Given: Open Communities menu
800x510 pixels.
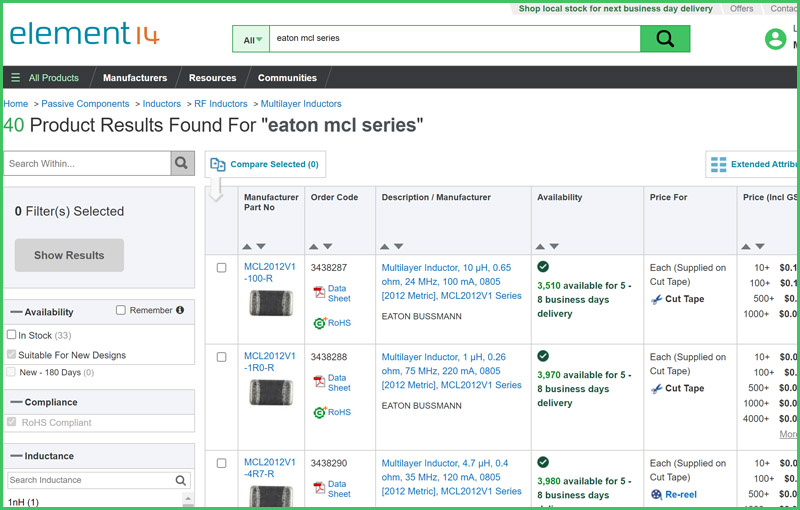Looking at the screenshot, I should 287,78.
